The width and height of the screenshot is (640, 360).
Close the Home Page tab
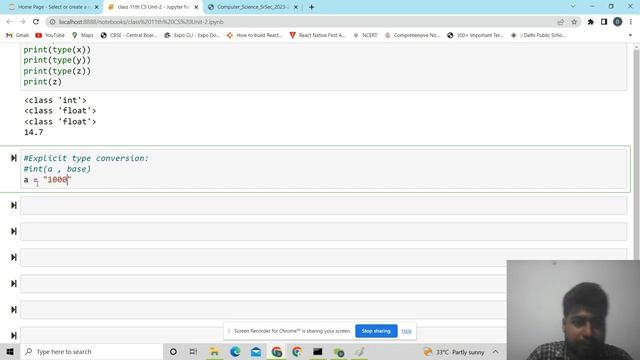point(97,7)
